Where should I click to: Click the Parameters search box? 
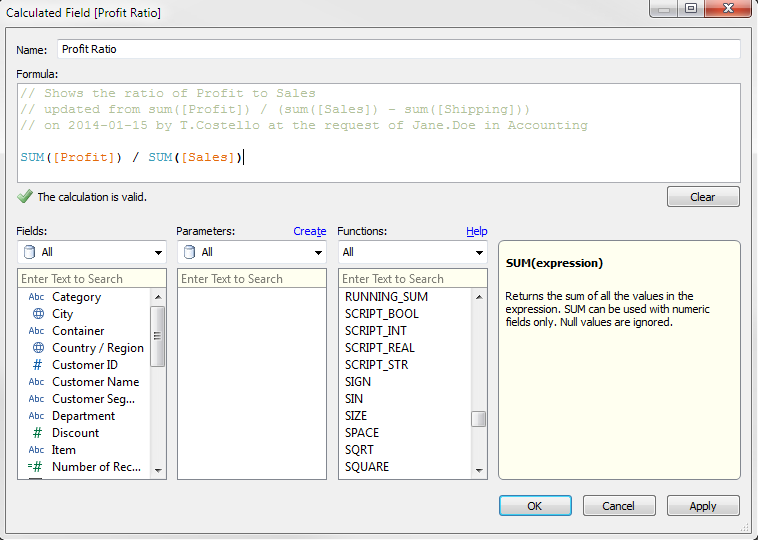coord(252,278)
